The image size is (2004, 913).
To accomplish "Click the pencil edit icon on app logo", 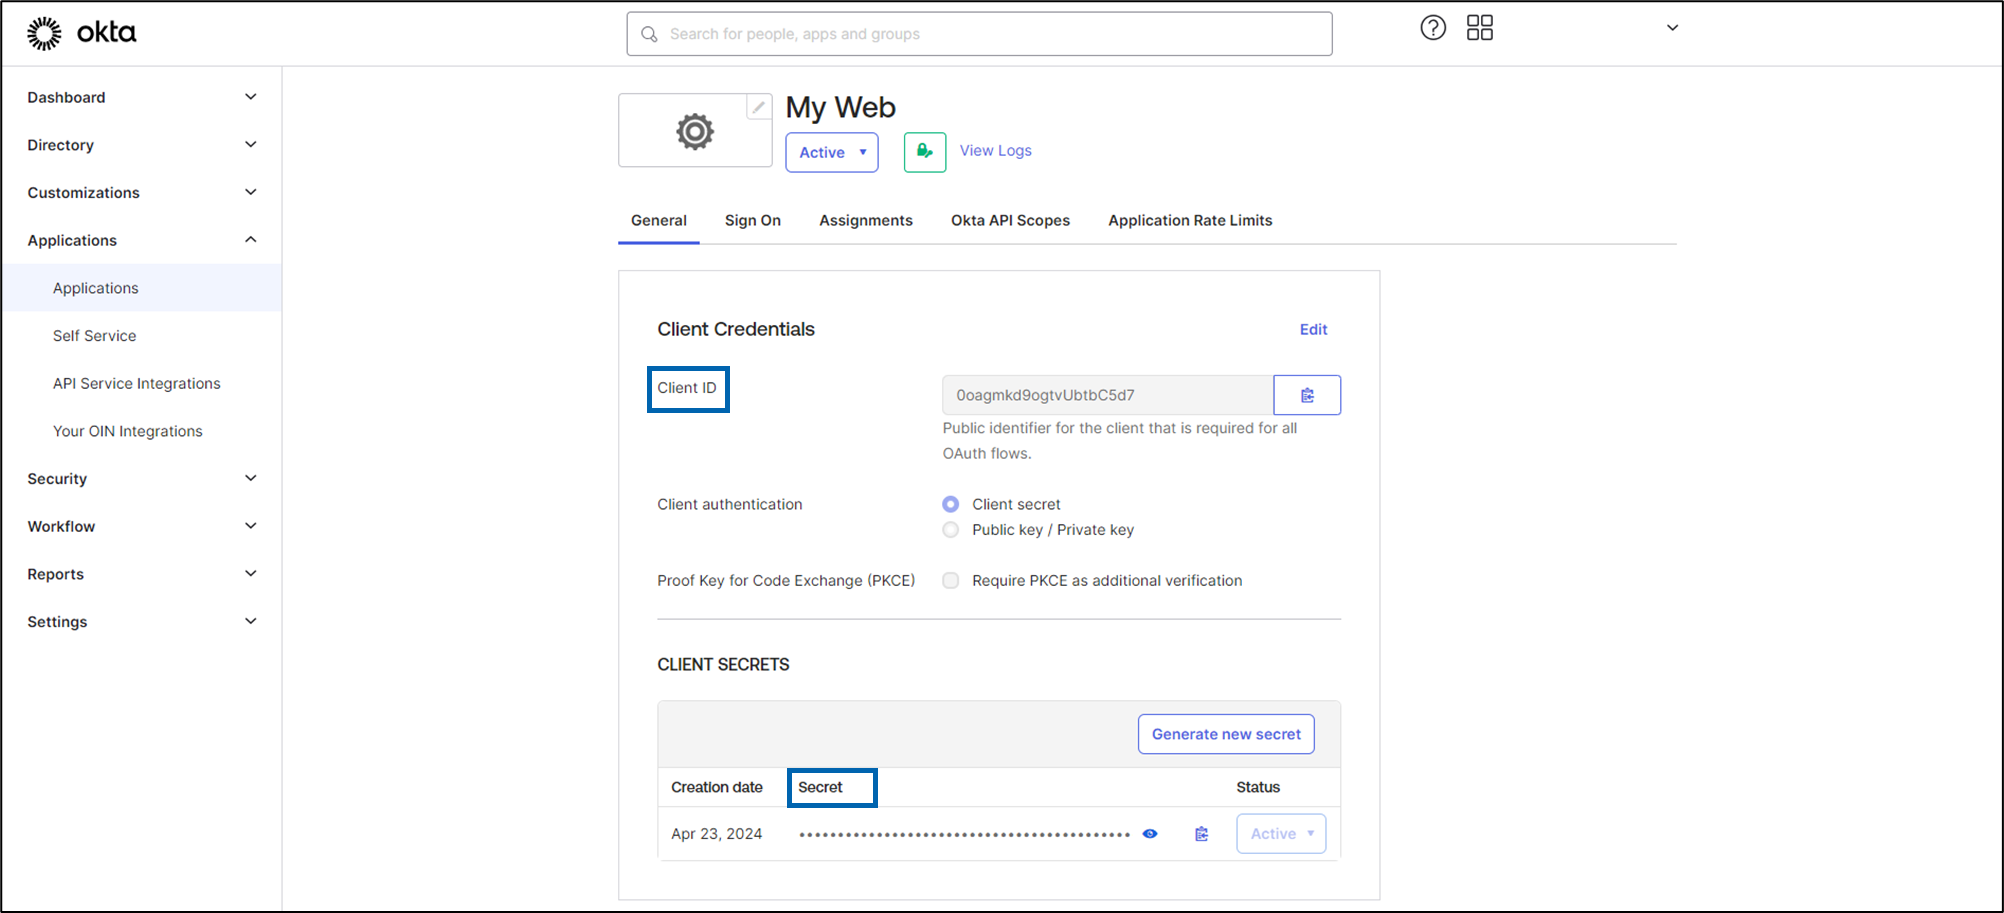I will click(x=759, y=107).
